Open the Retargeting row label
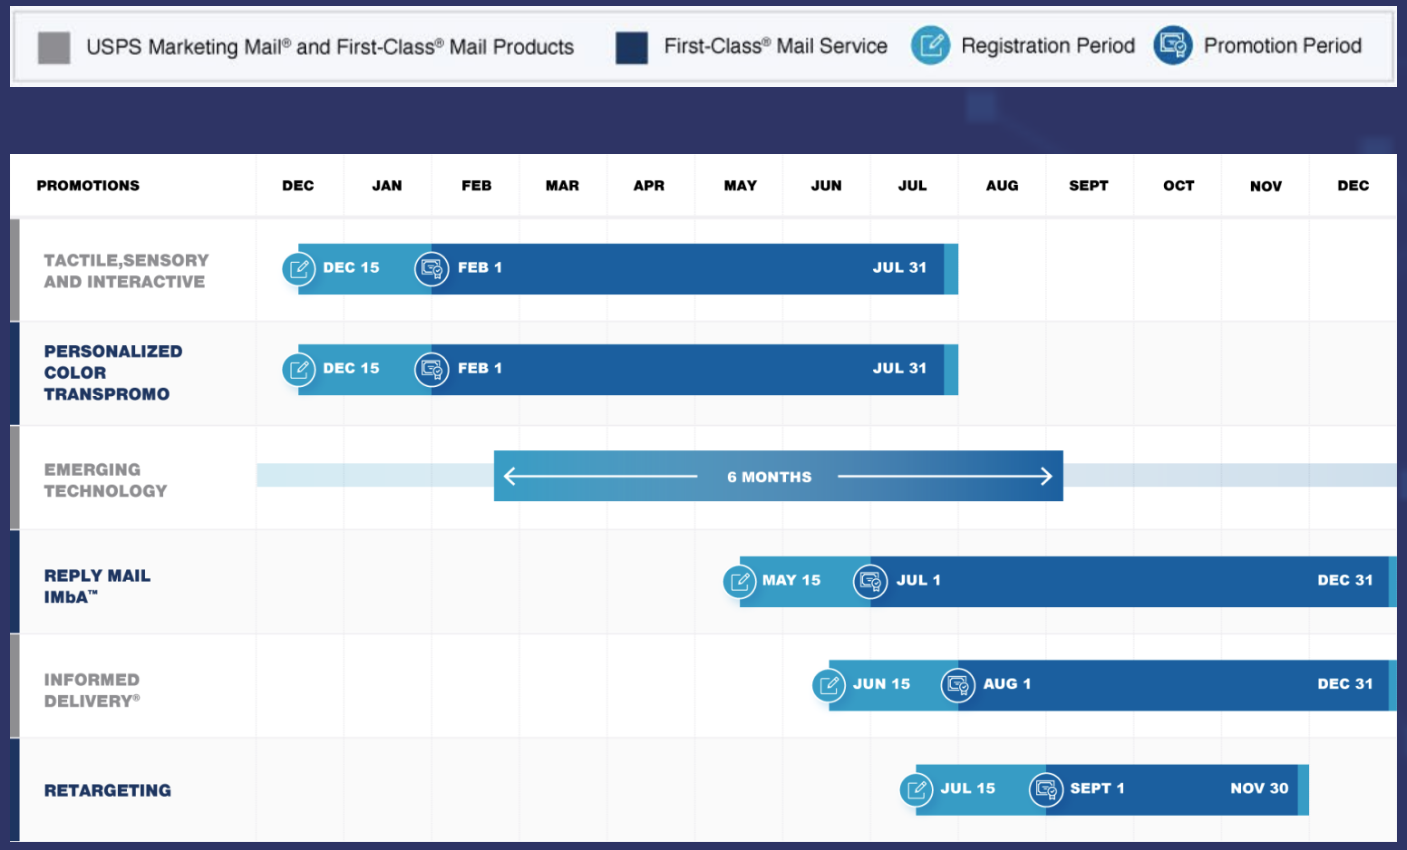The image size is (1407, 850). click(107, 790)
